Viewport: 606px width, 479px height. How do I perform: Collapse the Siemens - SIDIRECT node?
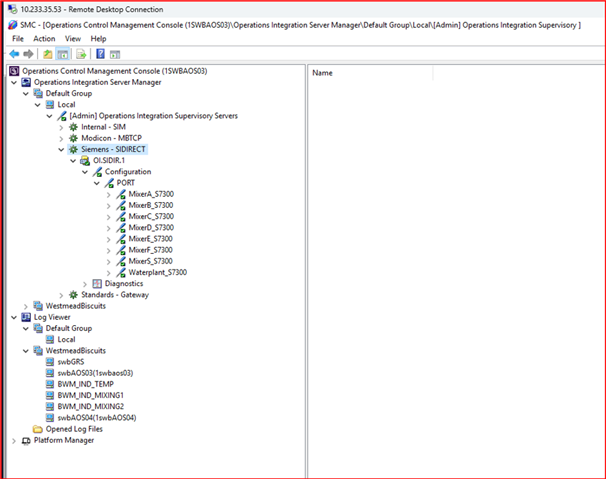tap(61, 150)
